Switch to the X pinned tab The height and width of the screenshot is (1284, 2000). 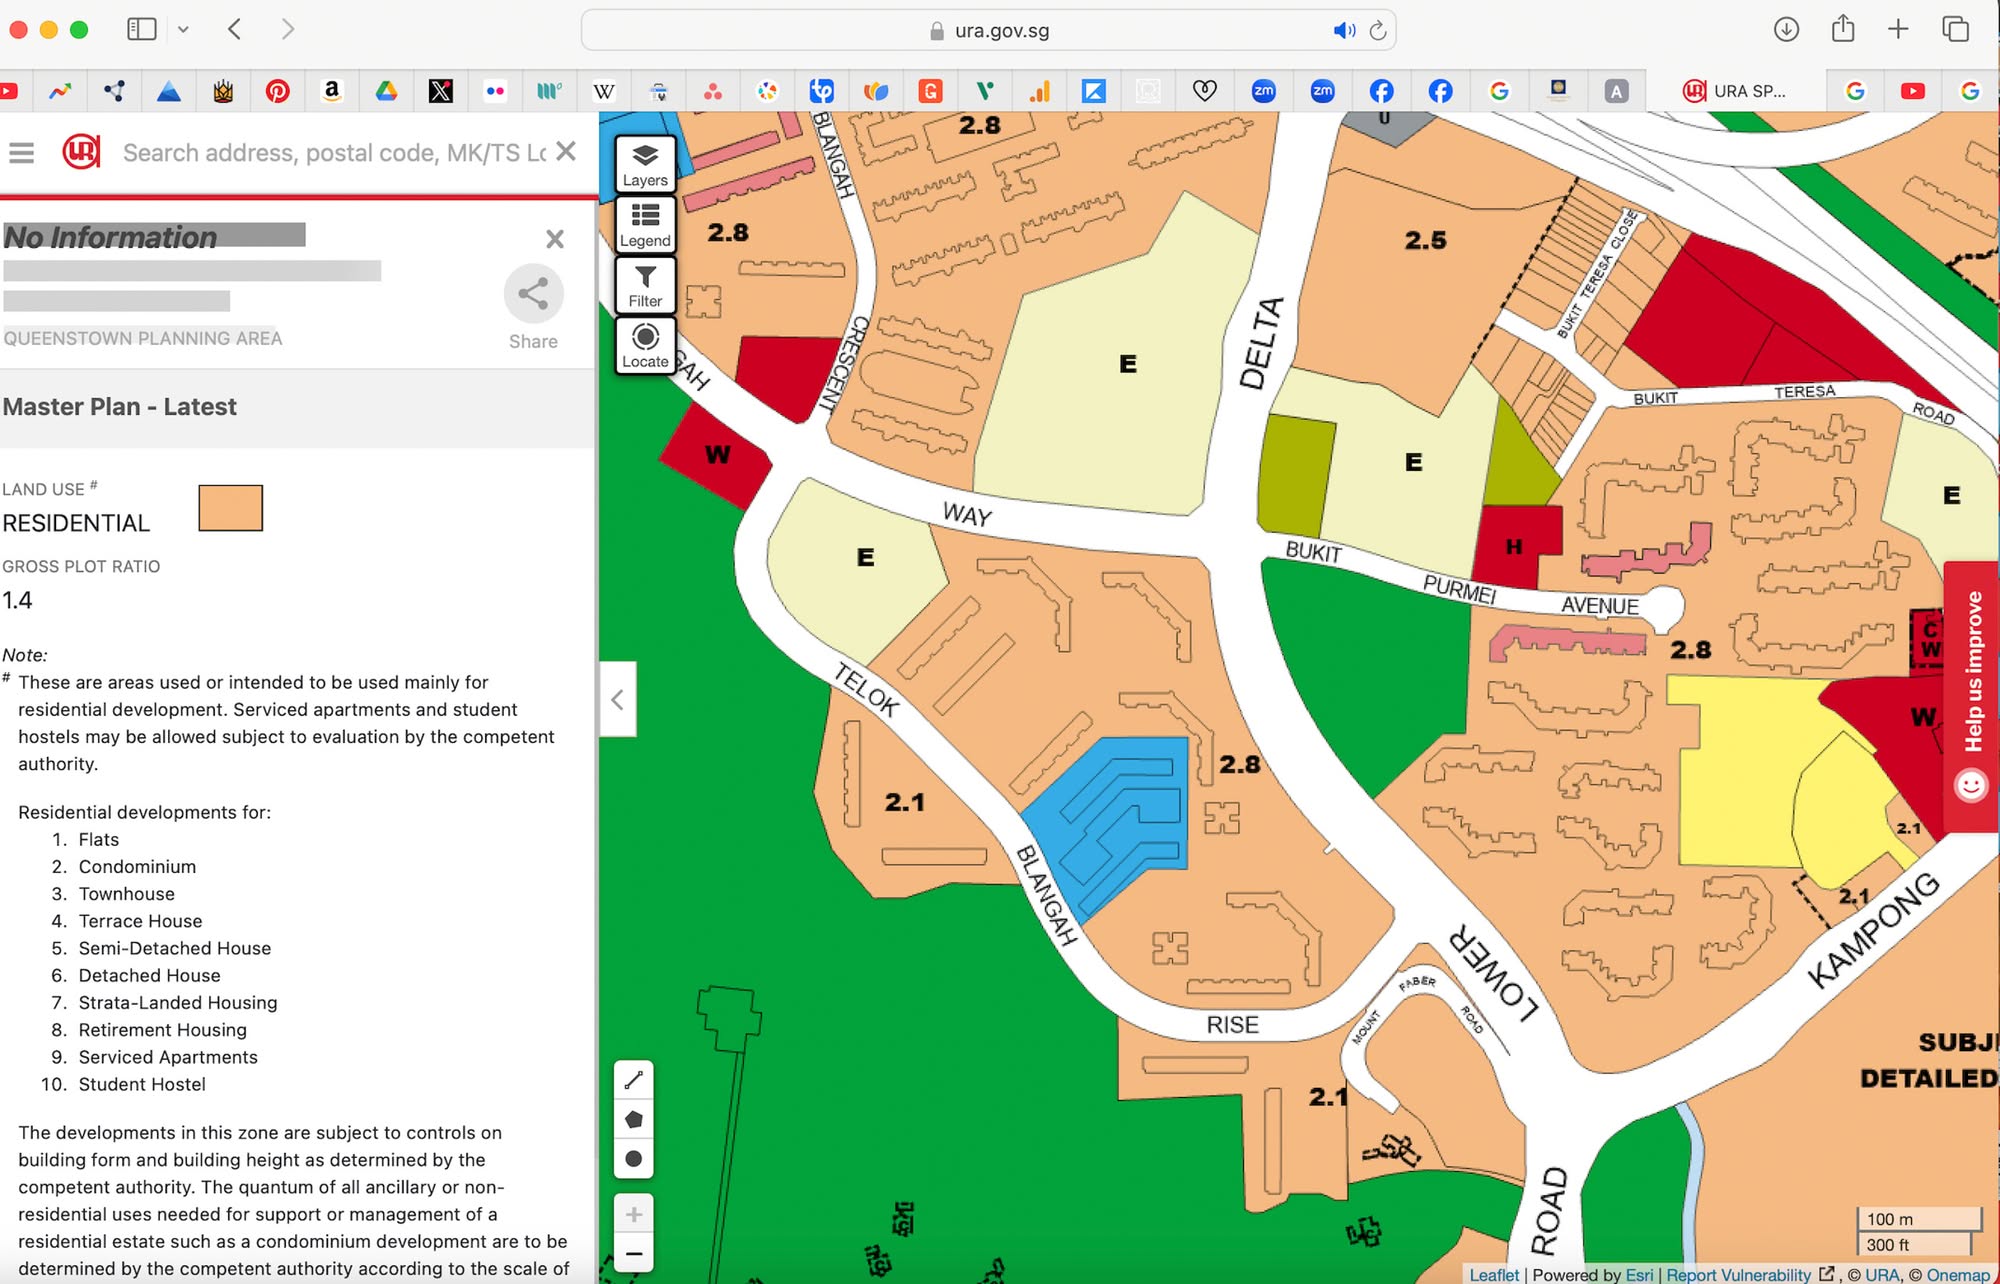tap(440, 91)
